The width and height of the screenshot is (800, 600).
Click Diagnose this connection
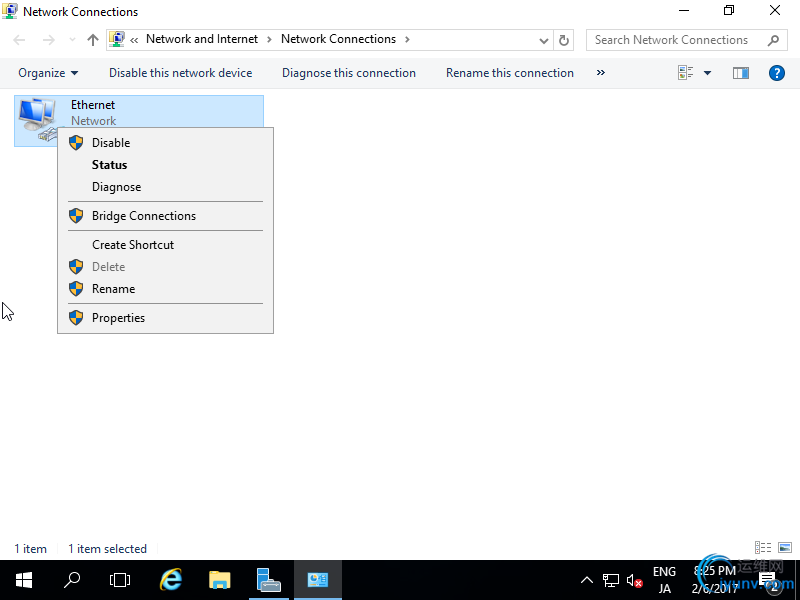[349, 73]
